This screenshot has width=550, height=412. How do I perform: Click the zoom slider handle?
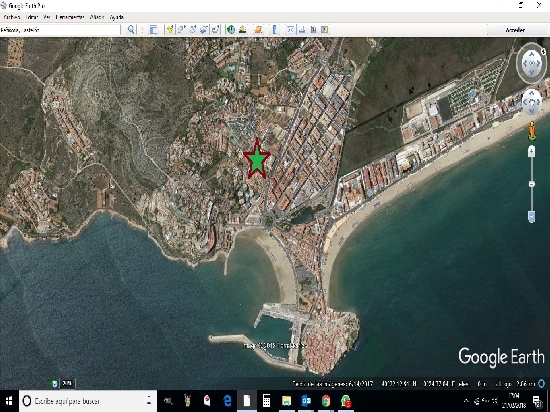pos(532,184)
